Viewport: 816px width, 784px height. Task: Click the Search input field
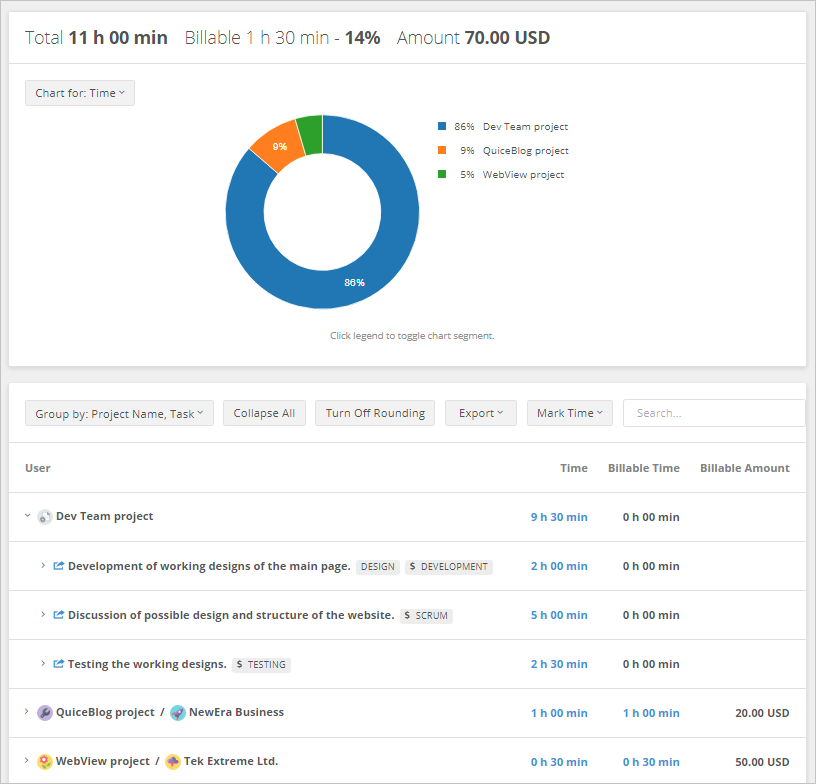point(713,413)
